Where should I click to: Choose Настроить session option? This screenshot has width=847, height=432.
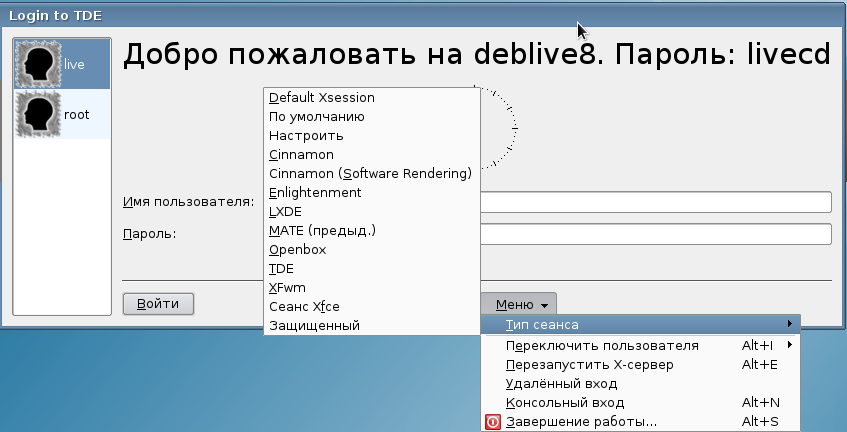tap(372, 136)
